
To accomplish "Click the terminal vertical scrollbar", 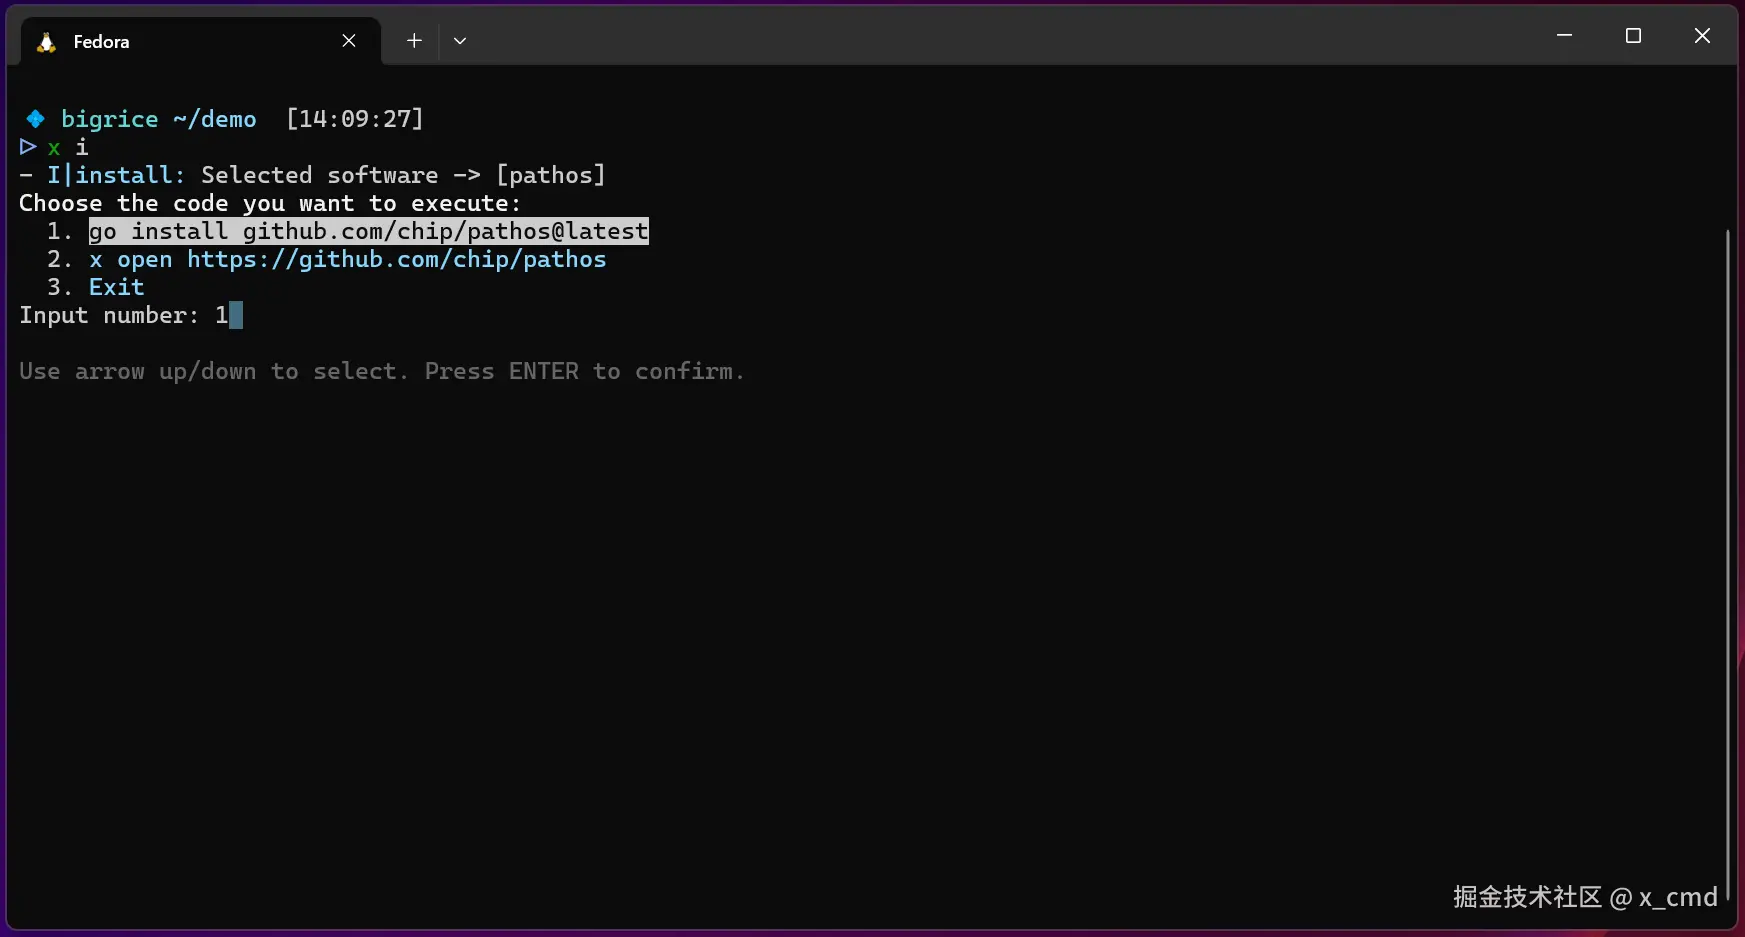I will pyautogui.click(x=1727, y=550).
